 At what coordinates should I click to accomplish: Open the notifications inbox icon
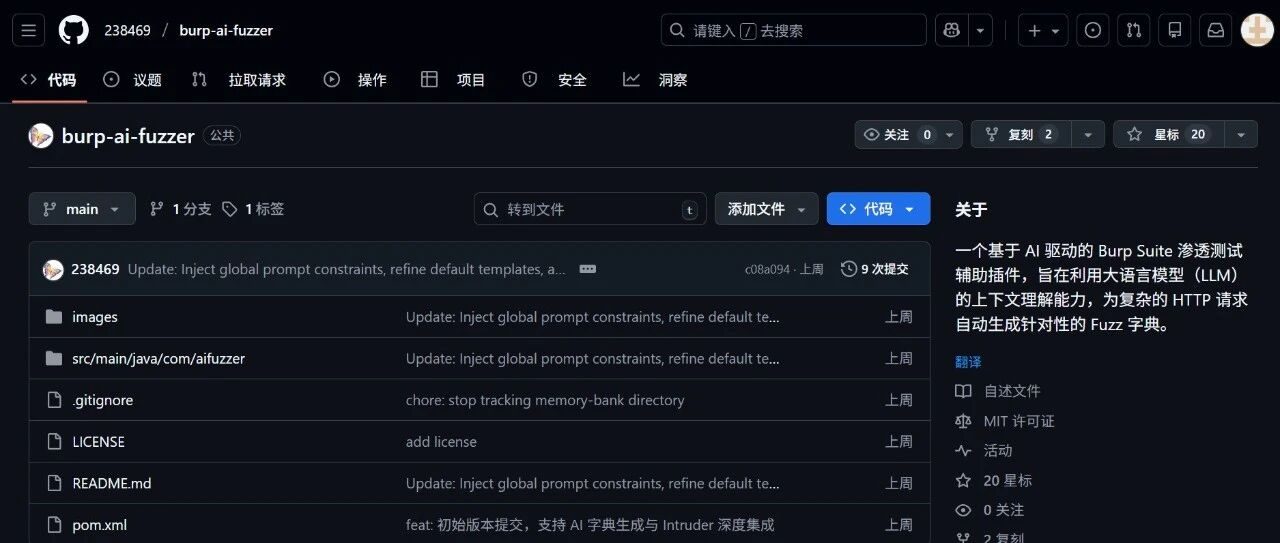tap(1216, 30)
